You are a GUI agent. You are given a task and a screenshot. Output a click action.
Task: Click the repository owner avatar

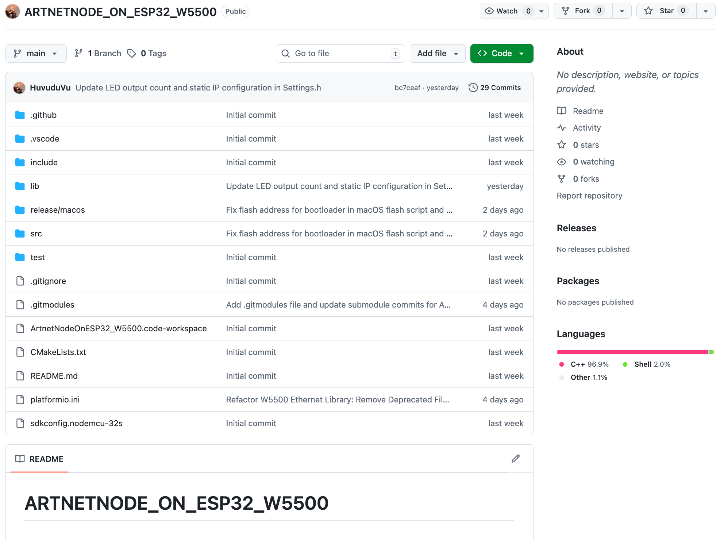pyautogui.click(x=12, y=12)
